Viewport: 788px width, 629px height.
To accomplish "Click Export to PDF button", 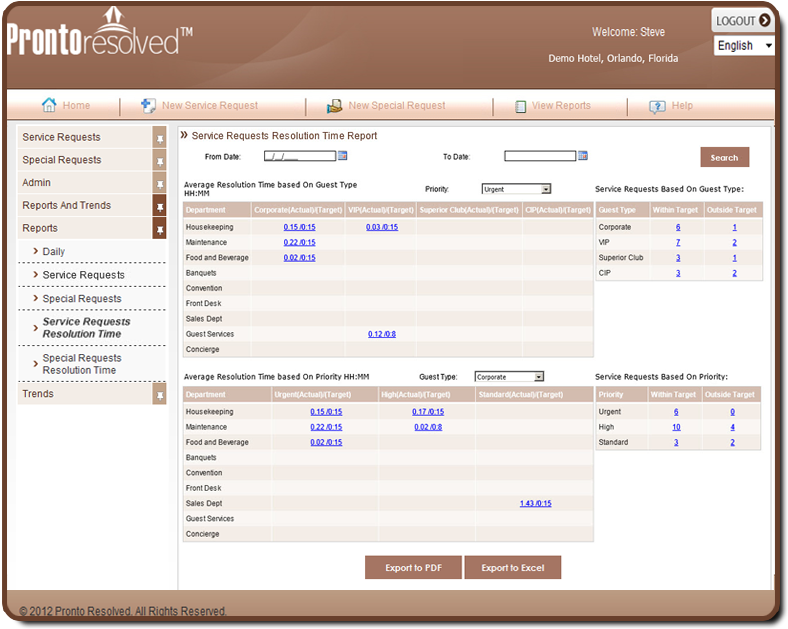I will (x=413, y=568).
